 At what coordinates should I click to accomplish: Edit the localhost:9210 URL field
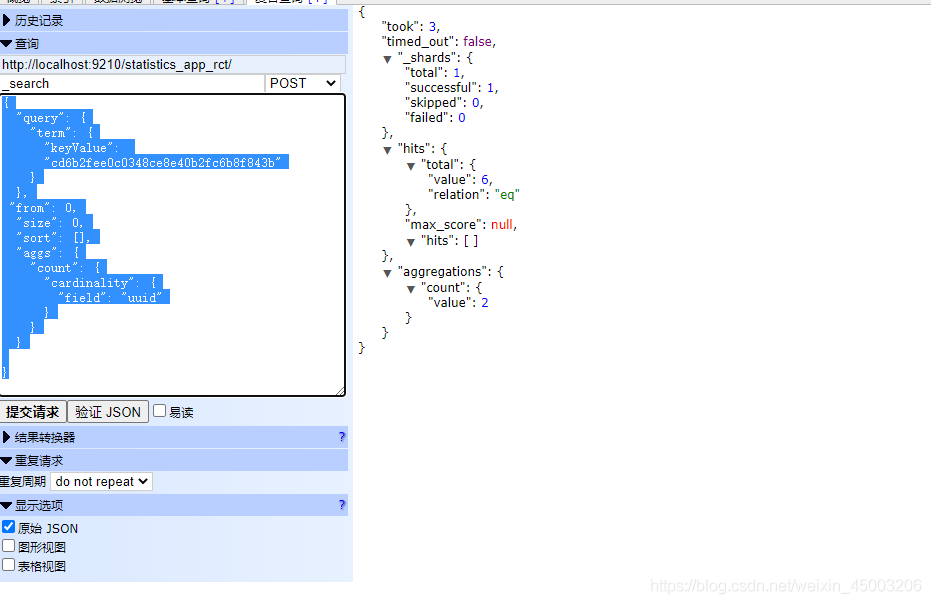172,64
